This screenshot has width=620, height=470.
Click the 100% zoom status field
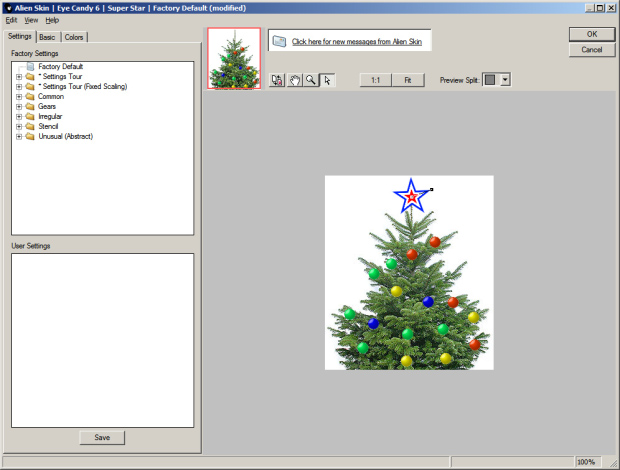coord(586,462)
